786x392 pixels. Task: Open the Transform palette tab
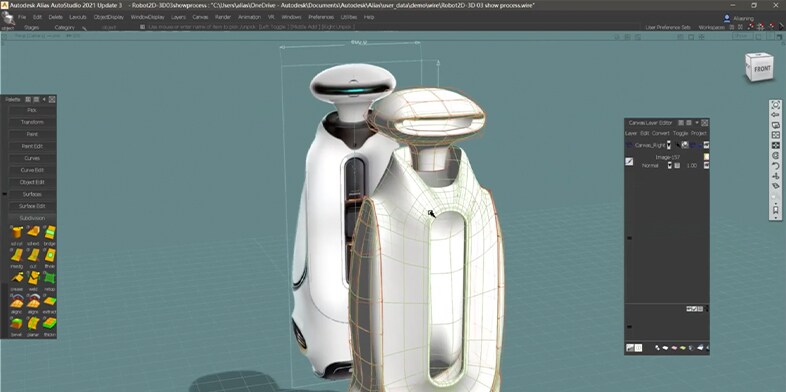(x=32, y=122)
